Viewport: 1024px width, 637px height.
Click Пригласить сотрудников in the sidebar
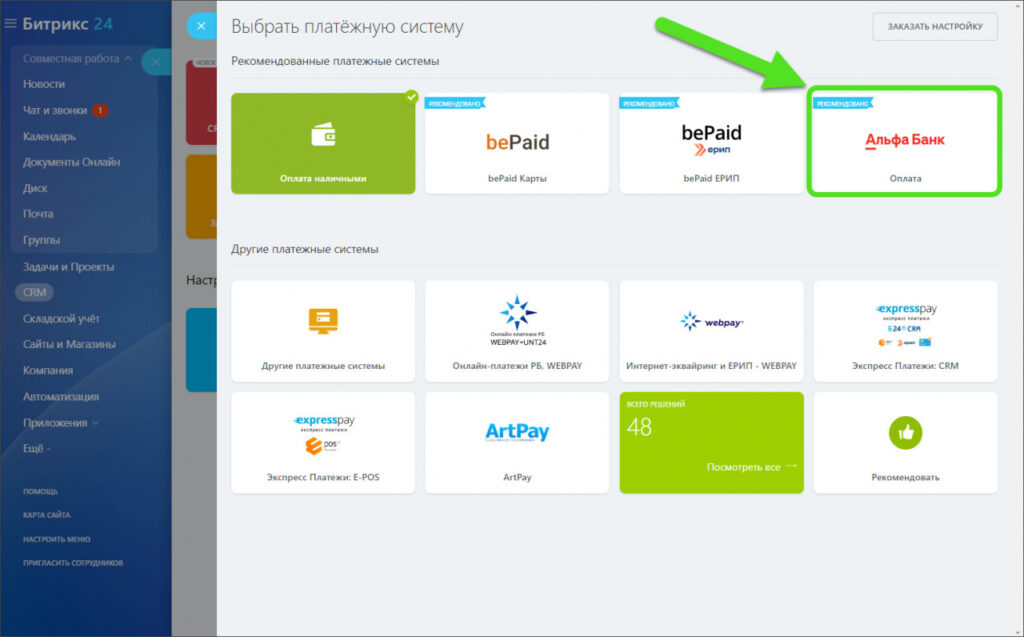[x=73, y=563]
